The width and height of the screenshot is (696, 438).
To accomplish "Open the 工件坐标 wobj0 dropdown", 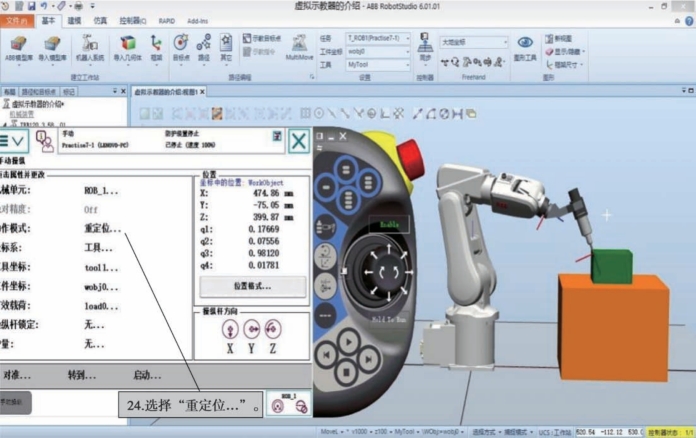I will coord(378,51).
